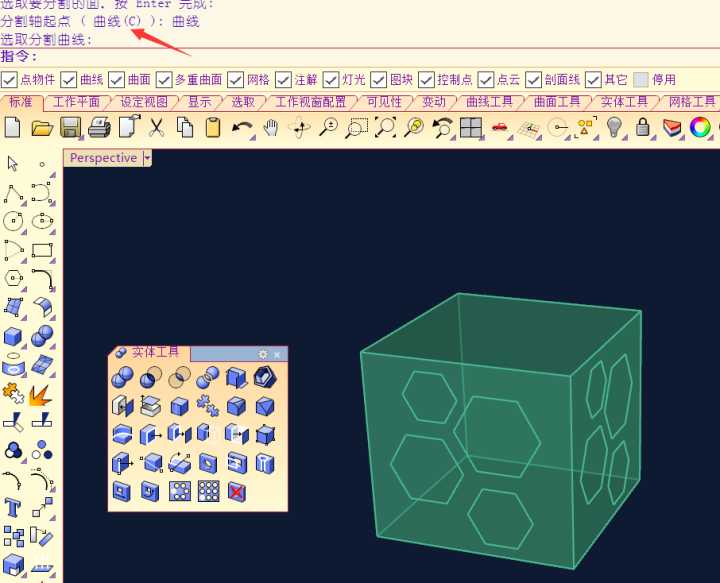
Task: Switch to the 设定视图 tab
Action: [144, 102]
